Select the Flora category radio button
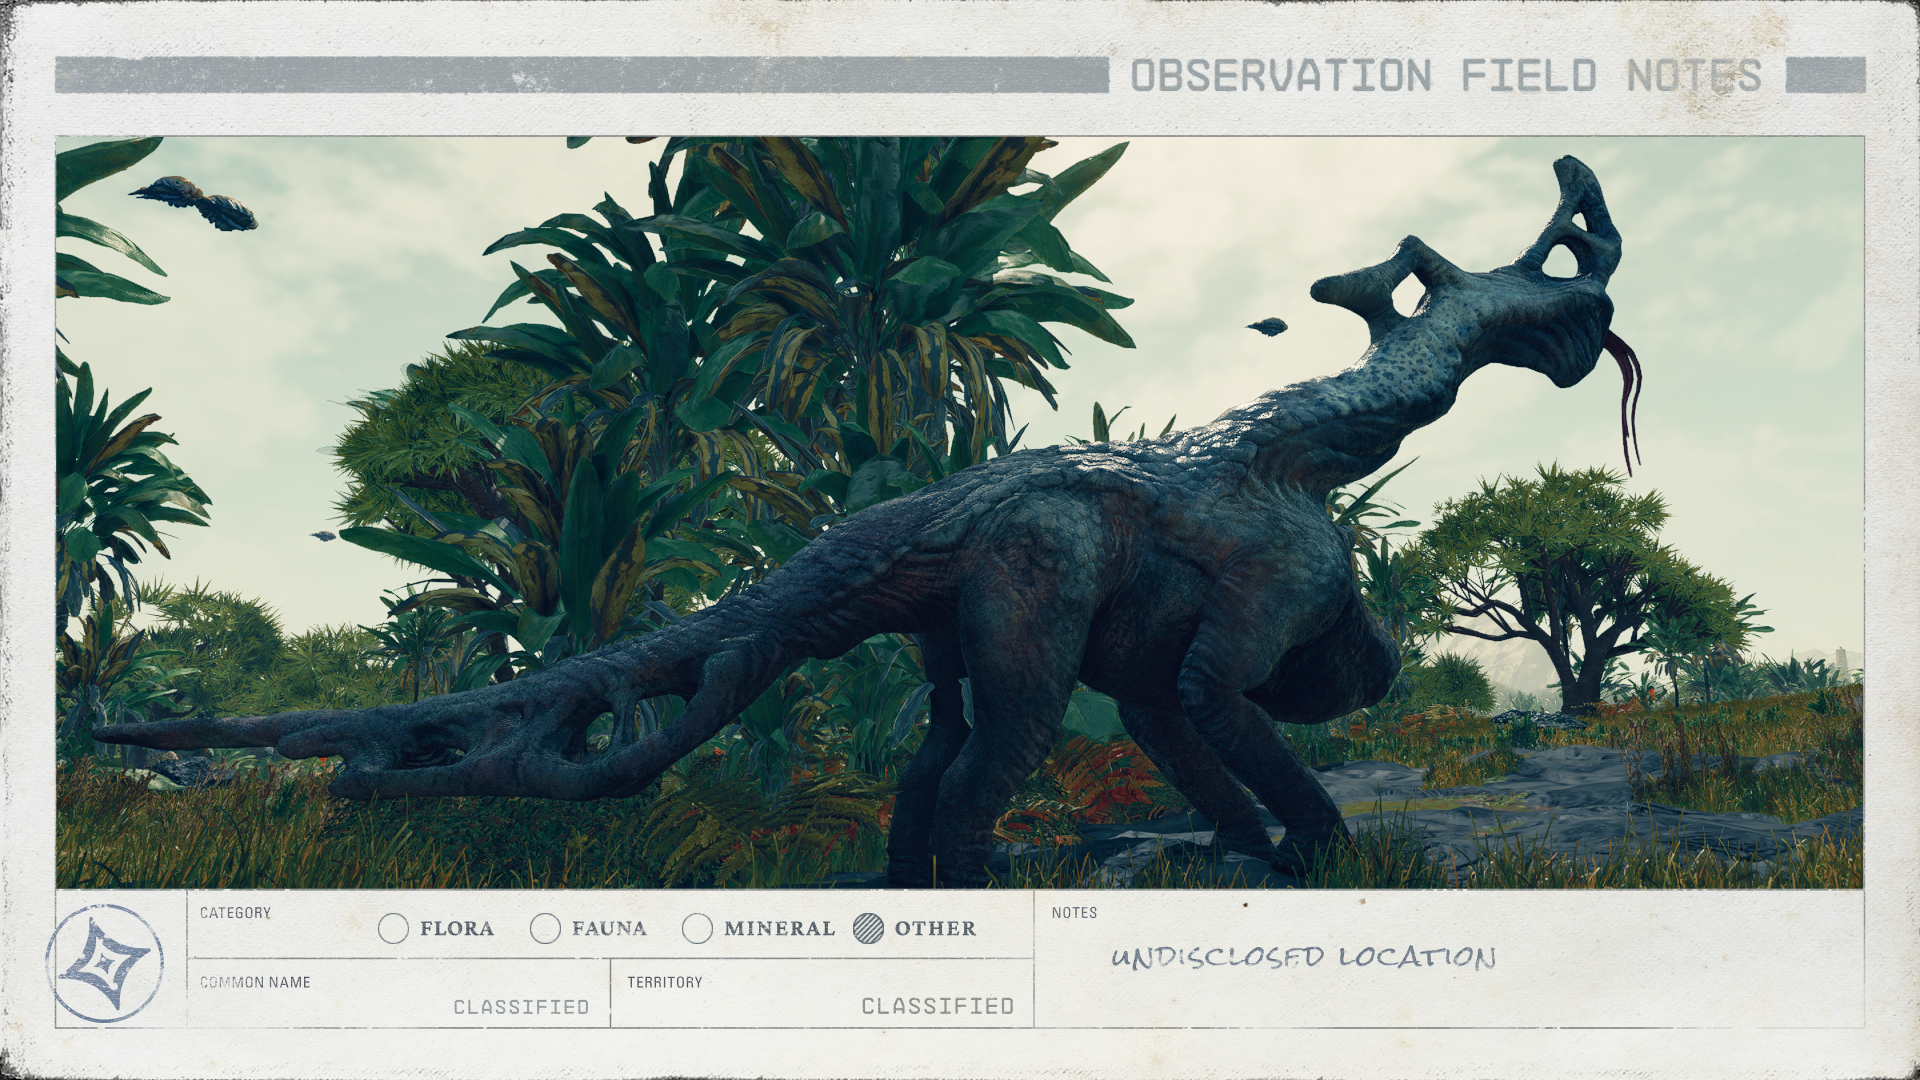 (x=394, y=929)
